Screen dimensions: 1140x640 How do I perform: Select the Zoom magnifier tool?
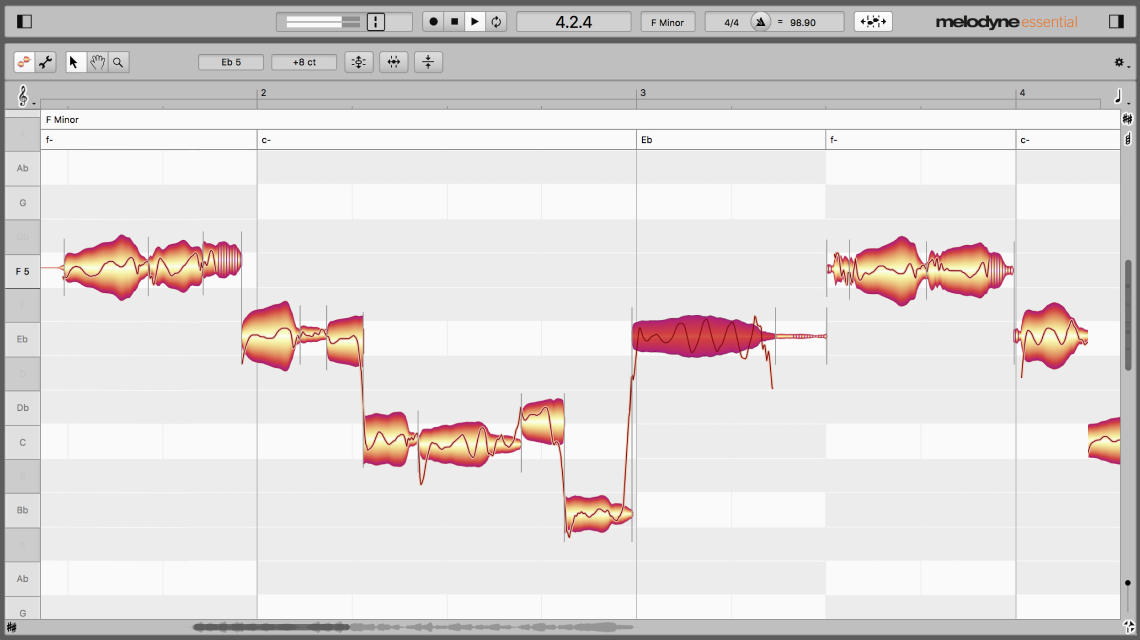click(x=118, y=62)
